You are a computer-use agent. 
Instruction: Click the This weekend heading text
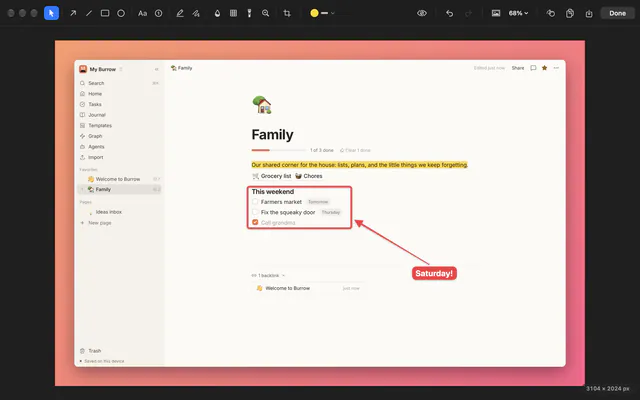[x=273, y=191]
